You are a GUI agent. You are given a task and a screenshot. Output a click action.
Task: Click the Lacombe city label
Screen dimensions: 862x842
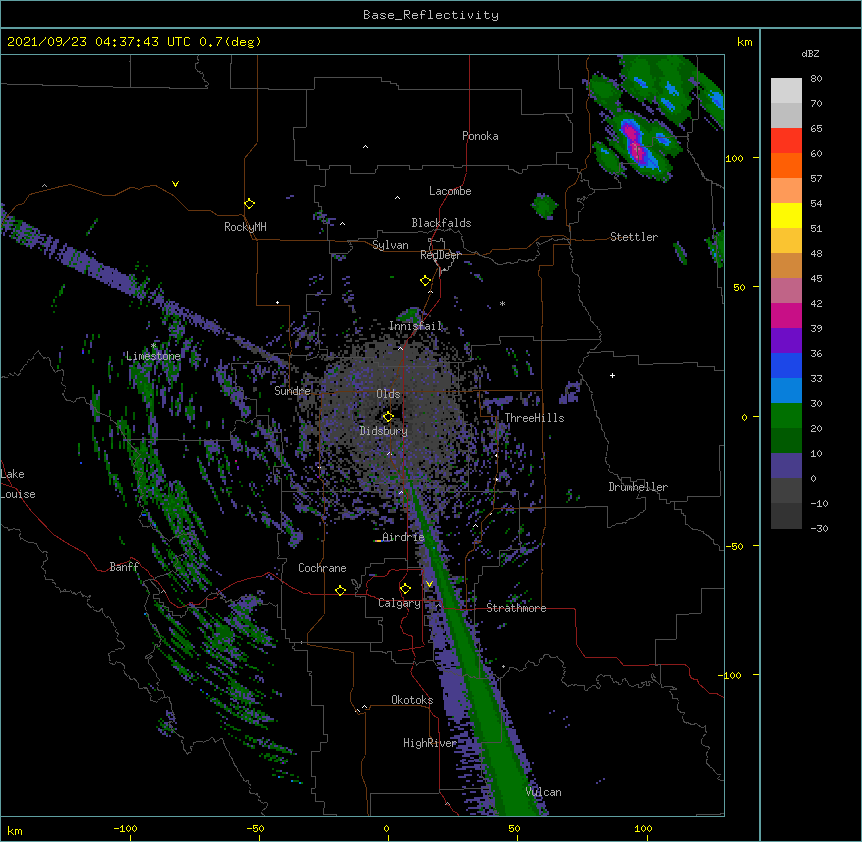[x=450, y=191]
